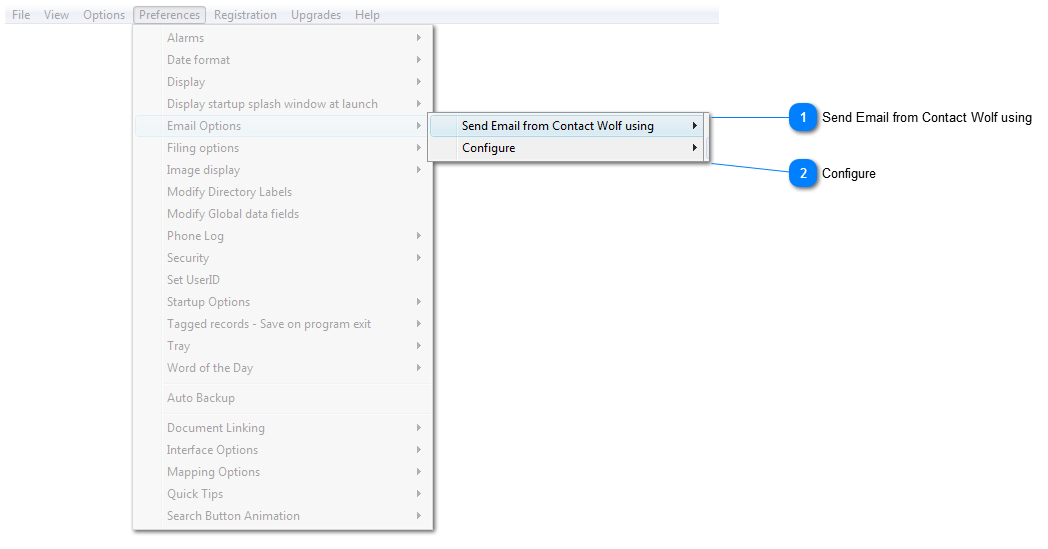Open the Tray entry
Image resolution: width=1048 pixels, height=549 pixels.
283,346
